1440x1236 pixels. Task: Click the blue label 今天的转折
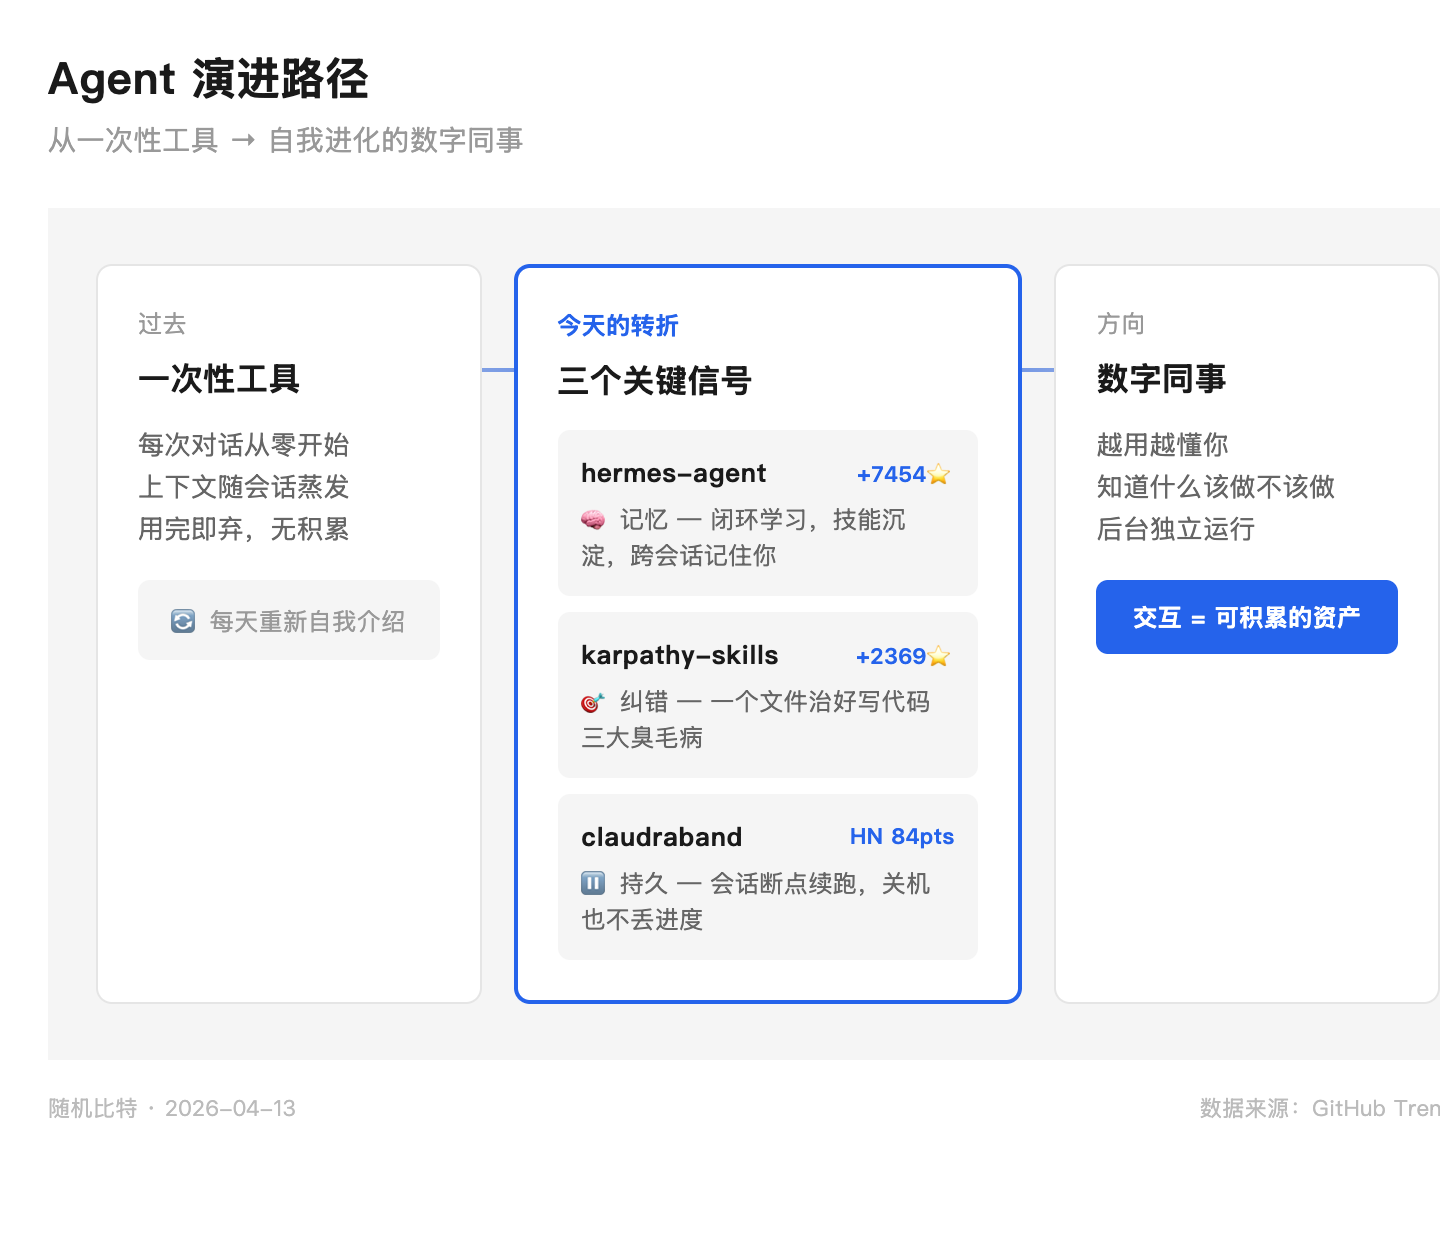pyautogui.click(x=618, y=326)
